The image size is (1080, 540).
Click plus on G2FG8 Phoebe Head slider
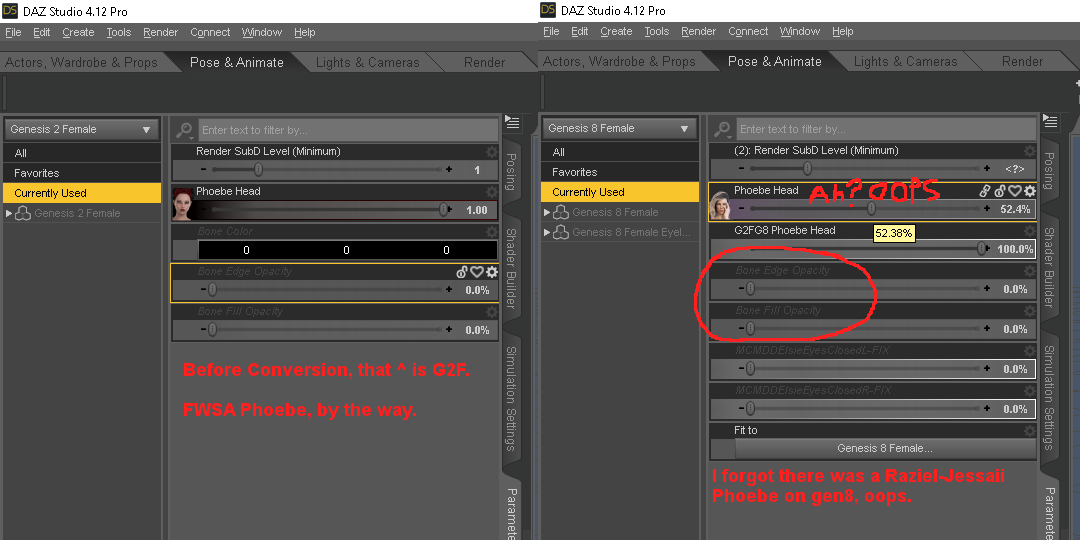987,248
